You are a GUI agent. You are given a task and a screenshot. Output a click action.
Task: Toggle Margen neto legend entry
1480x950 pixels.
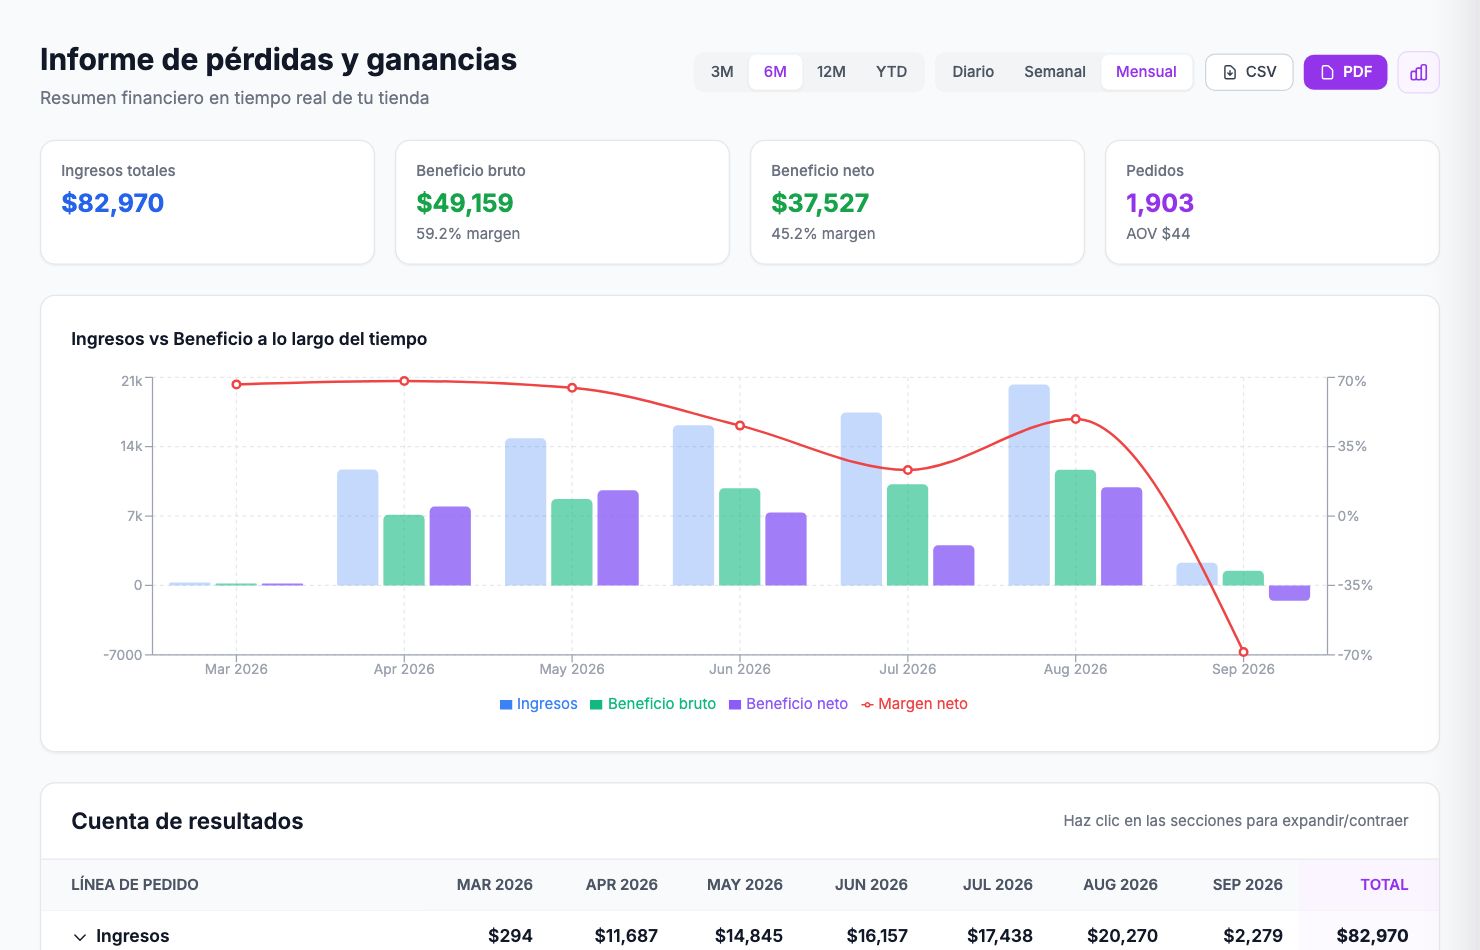coord(914,704)
